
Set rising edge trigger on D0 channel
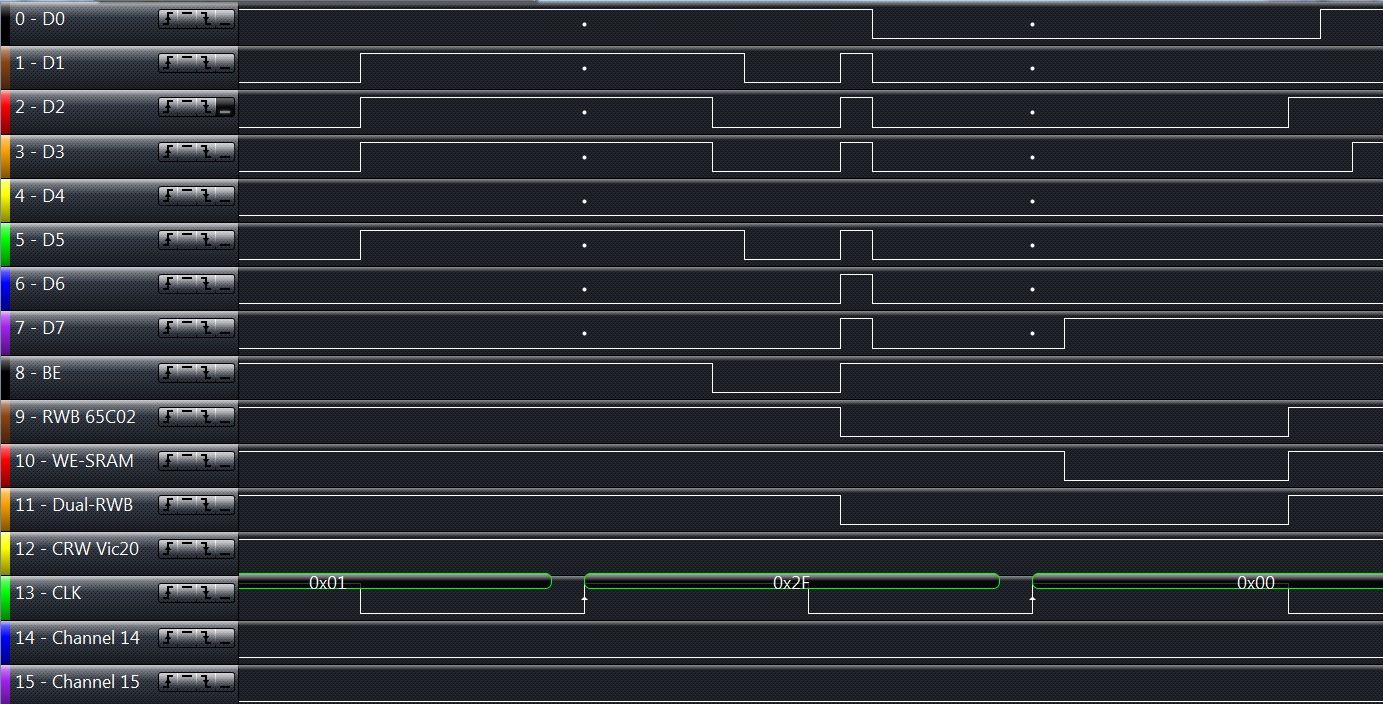tap(168, 20)
